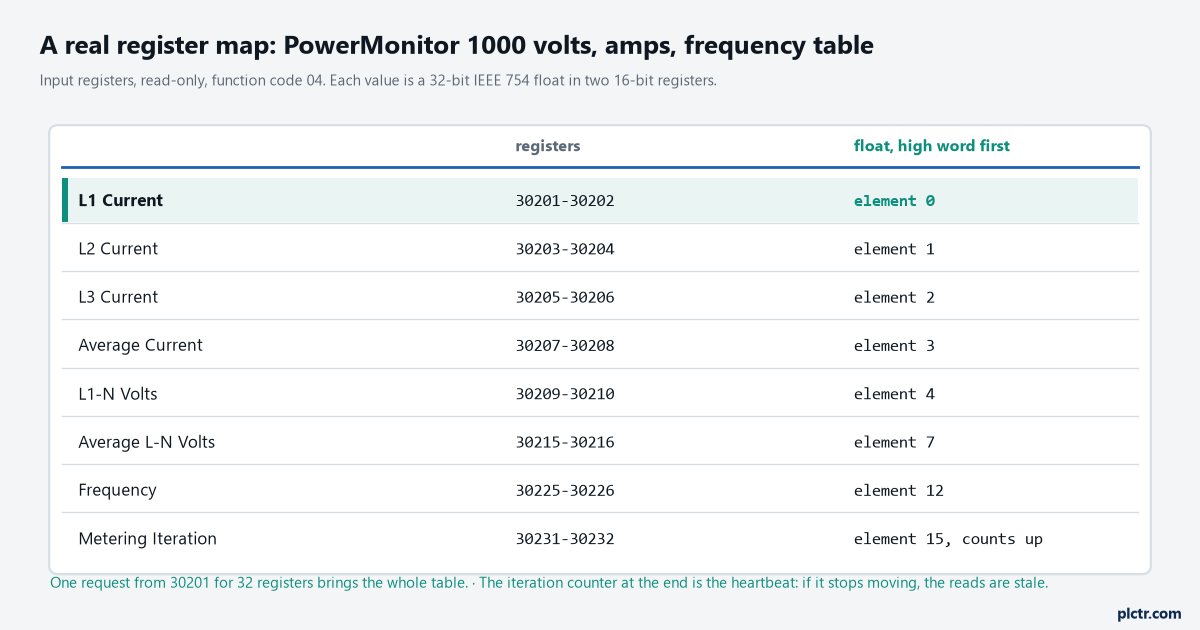This screenshot has height=630, width=1200.
Task: Click register range 30205-30206
Action: (565, 297)
